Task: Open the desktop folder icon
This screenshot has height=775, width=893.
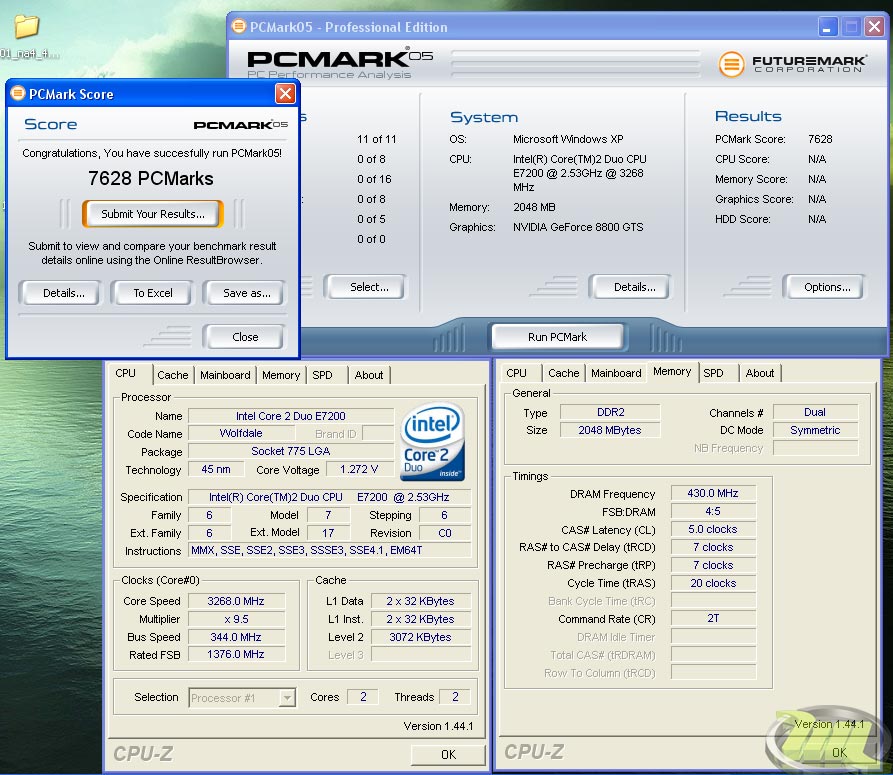Action: [26, 26]
